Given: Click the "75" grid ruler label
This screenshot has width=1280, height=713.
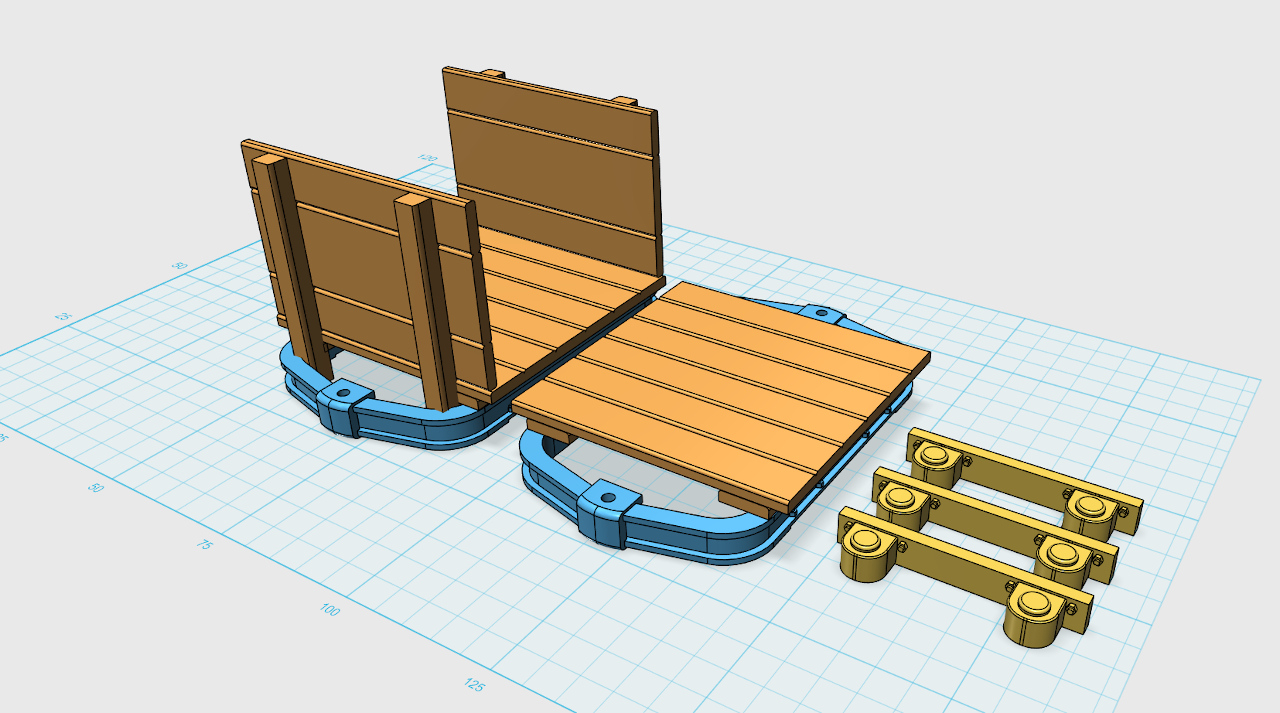Looking at the screenshot, I should coord(203,545).
